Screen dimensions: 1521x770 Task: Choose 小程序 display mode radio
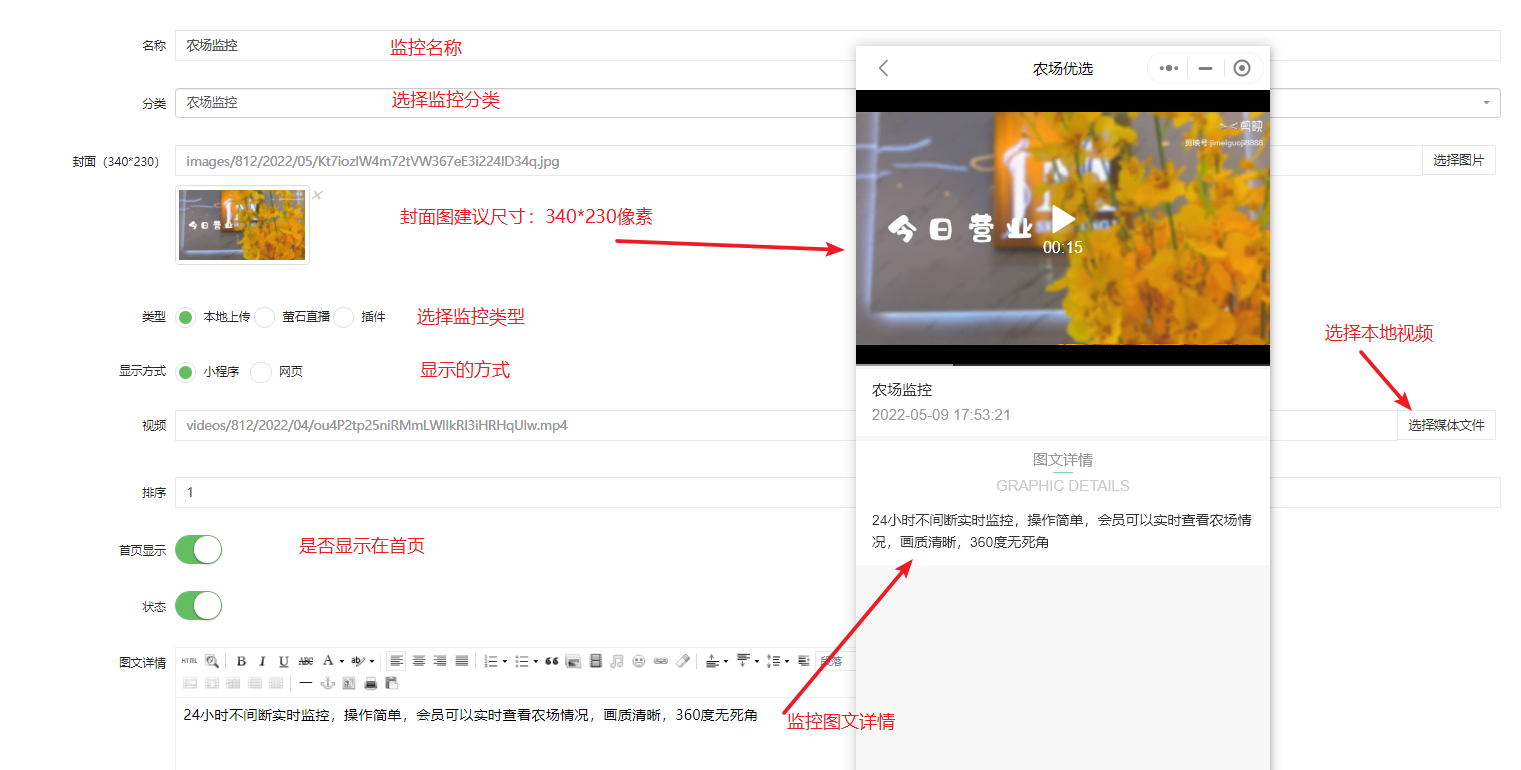pos(185,372)
